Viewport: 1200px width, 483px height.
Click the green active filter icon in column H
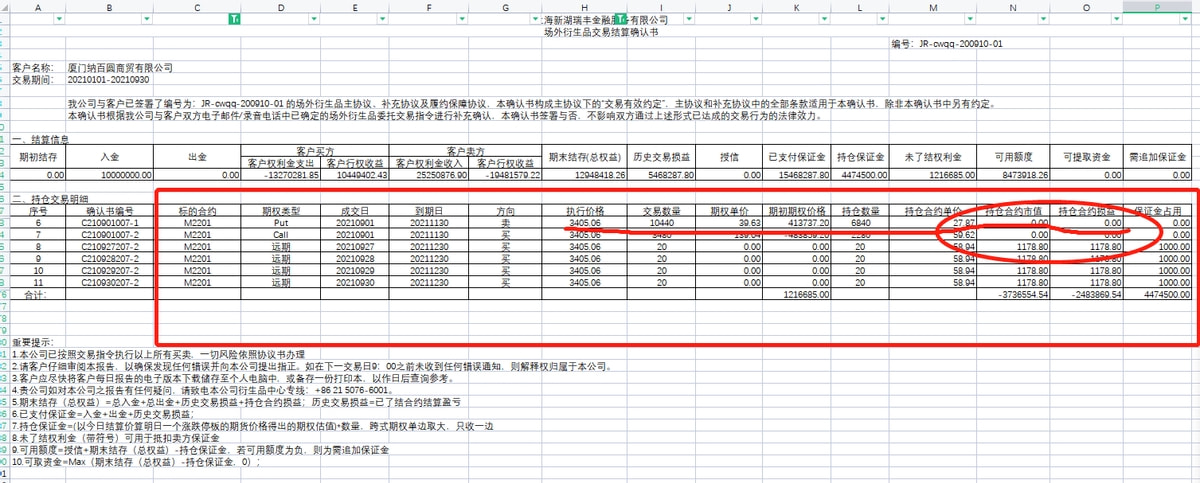coord(620,20)
